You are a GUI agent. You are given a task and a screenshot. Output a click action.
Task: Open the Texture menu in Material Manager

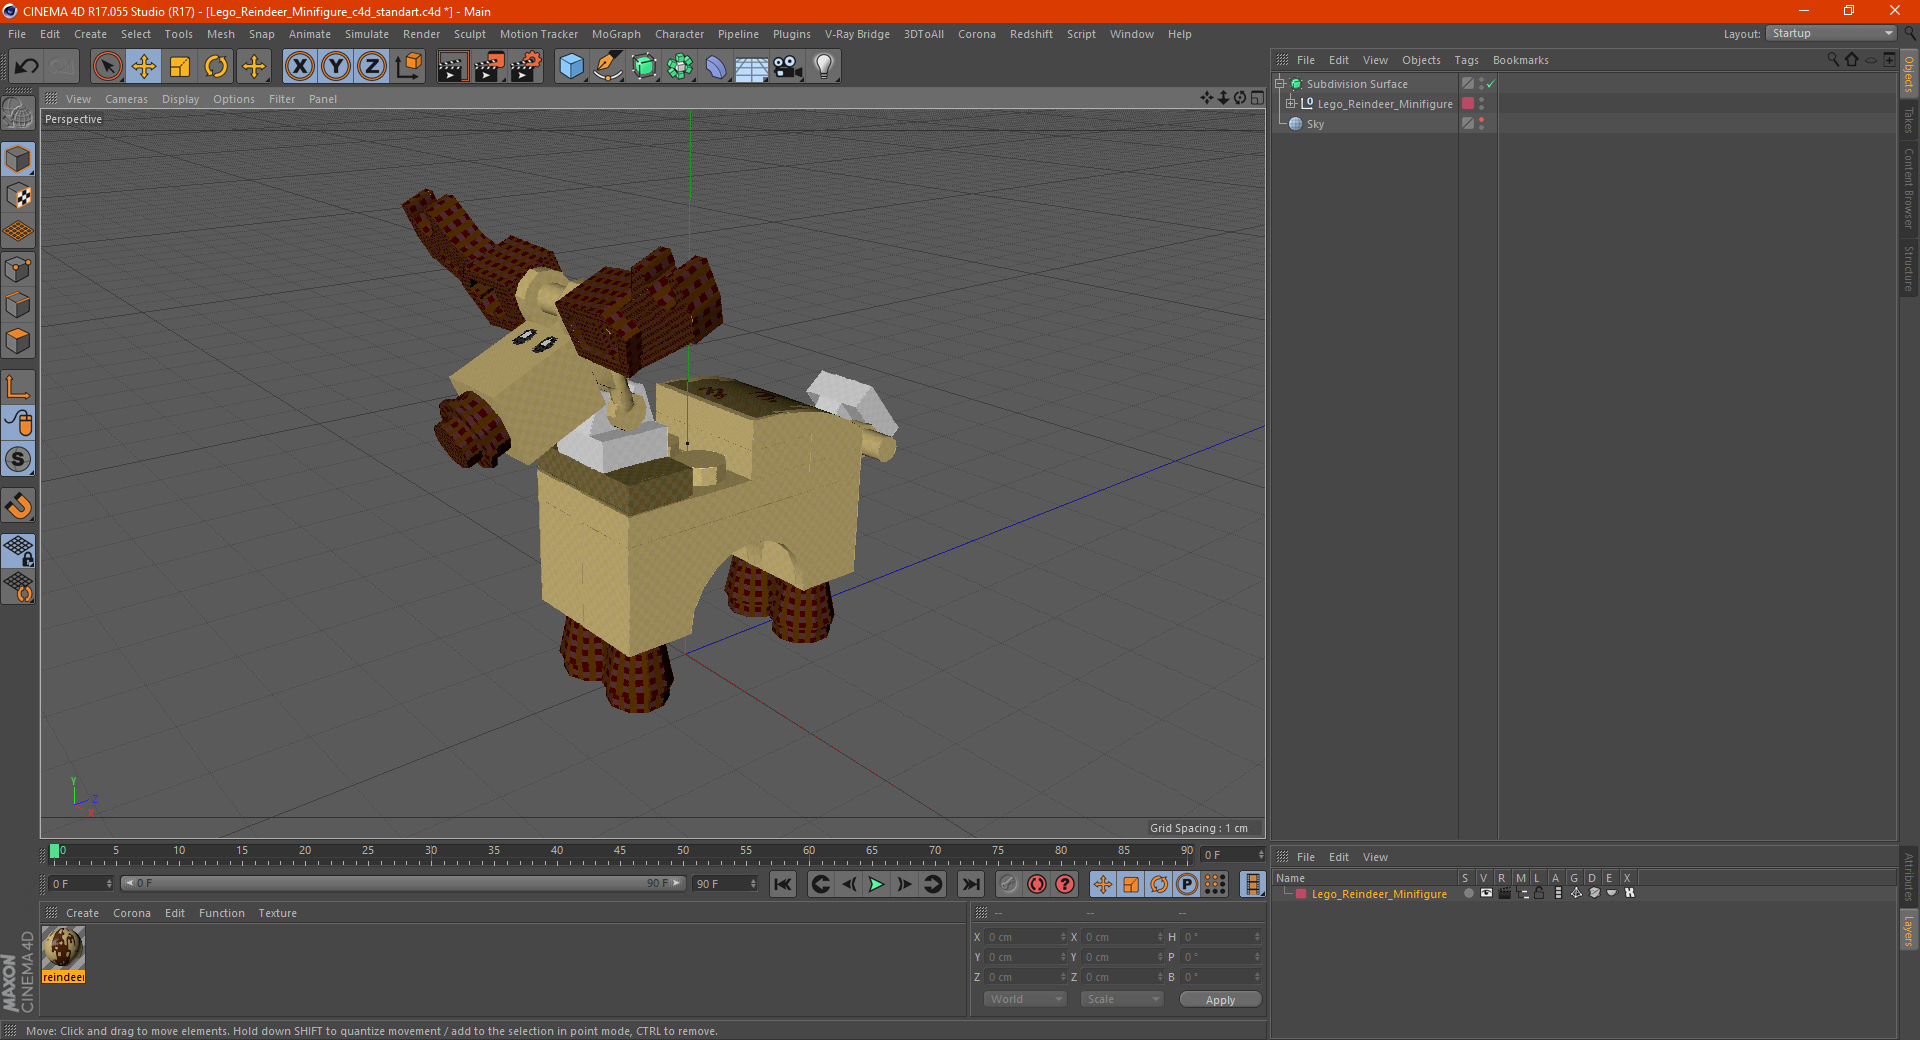[277, 913]
